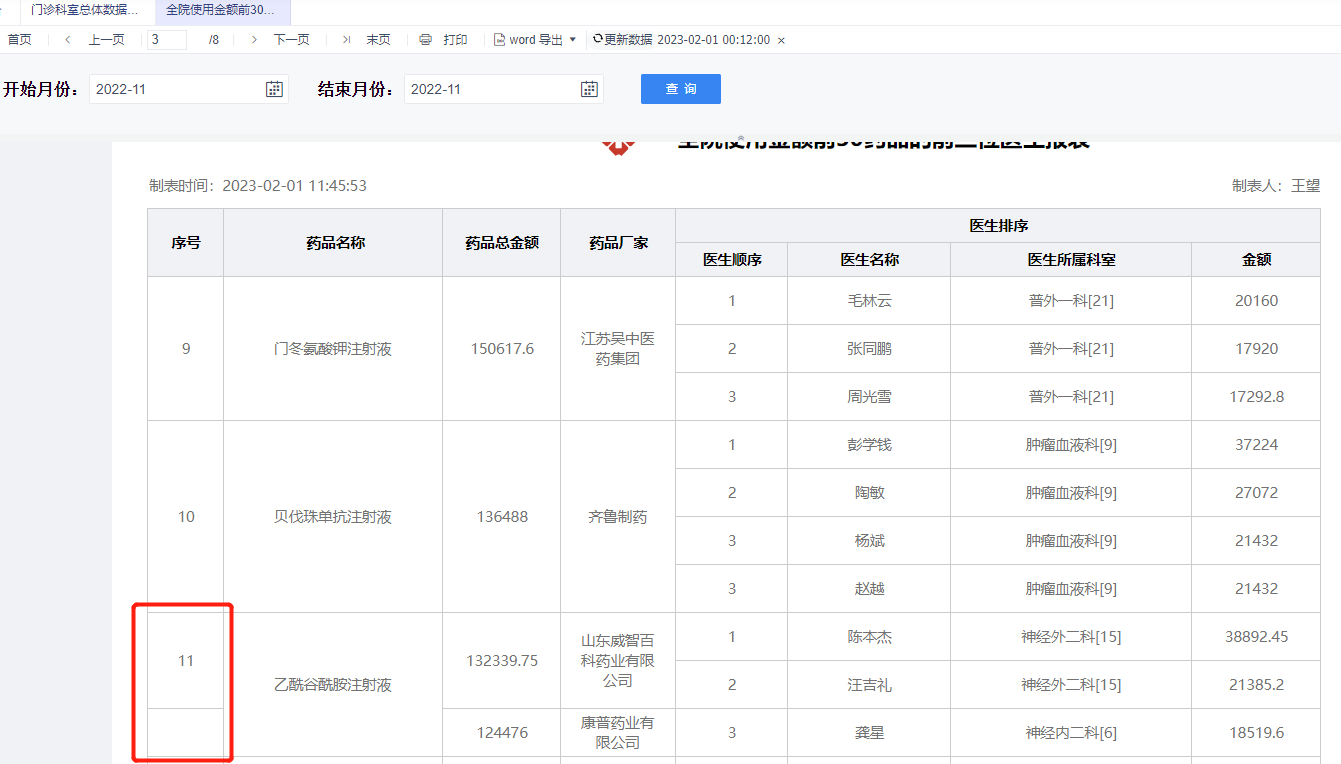
Task: Click the 更新数据 refresh icon
Action: [x=597, y=39]
